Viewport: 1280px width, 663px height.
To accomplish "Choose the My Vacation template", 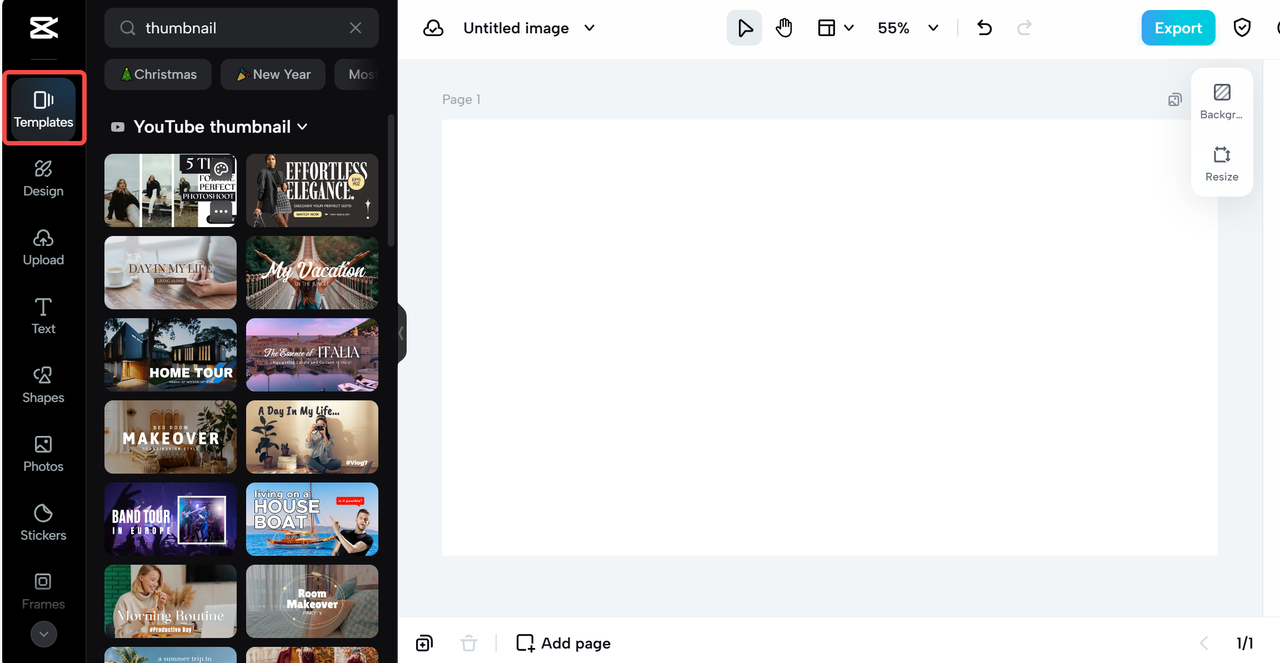I will coord(312,273).
